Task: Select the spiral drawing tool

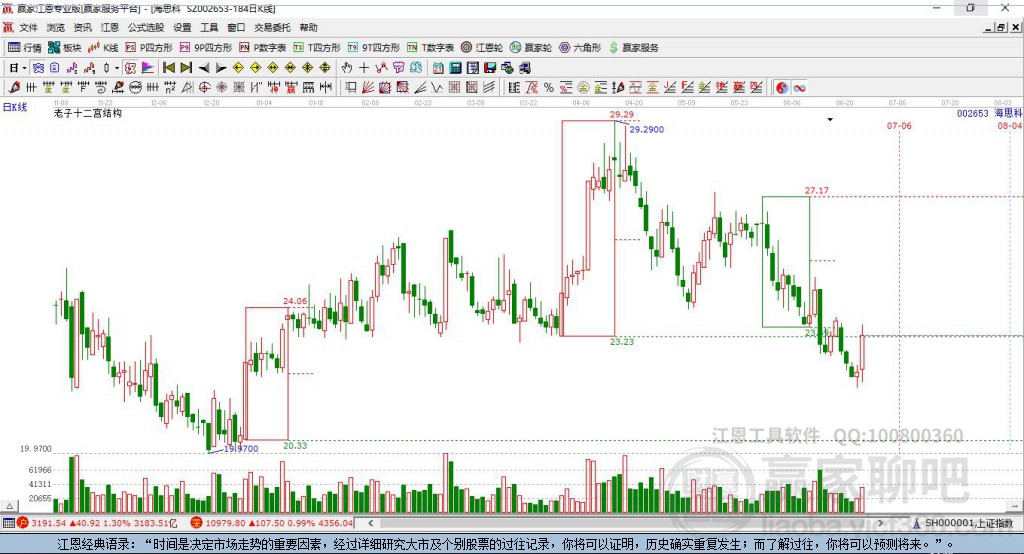Action: pos(101,88)
